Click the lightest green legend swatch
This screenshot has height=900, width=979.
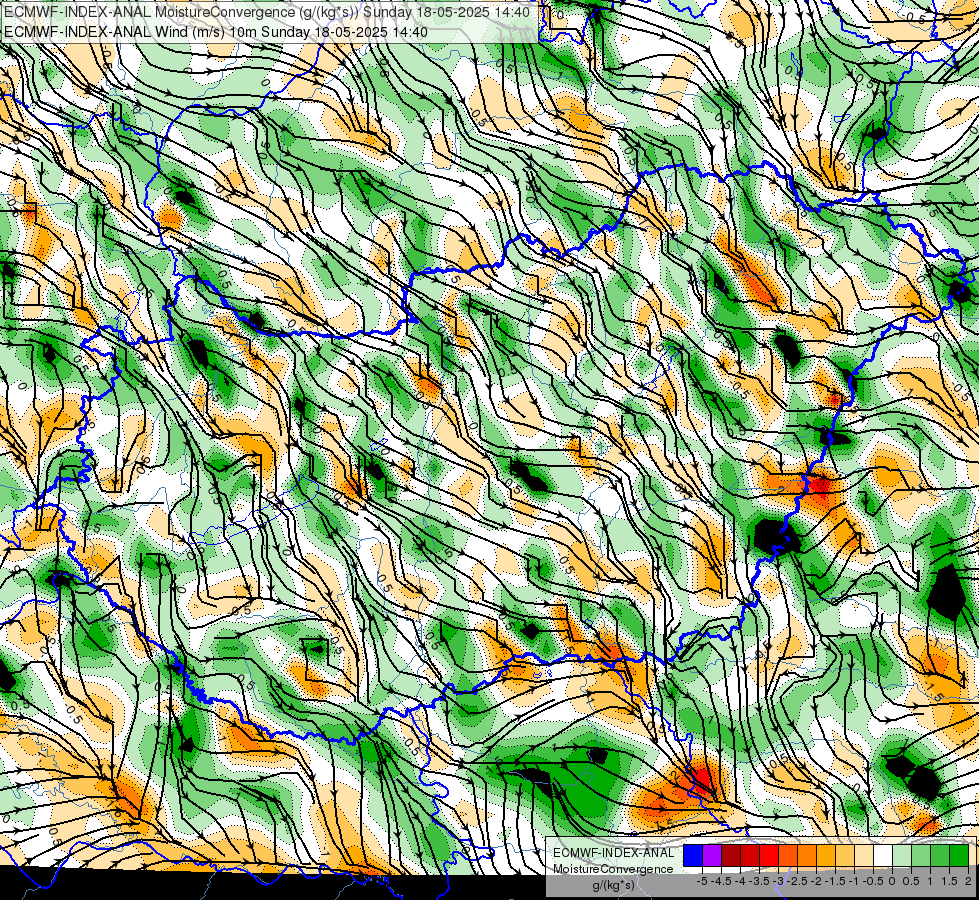902,855
